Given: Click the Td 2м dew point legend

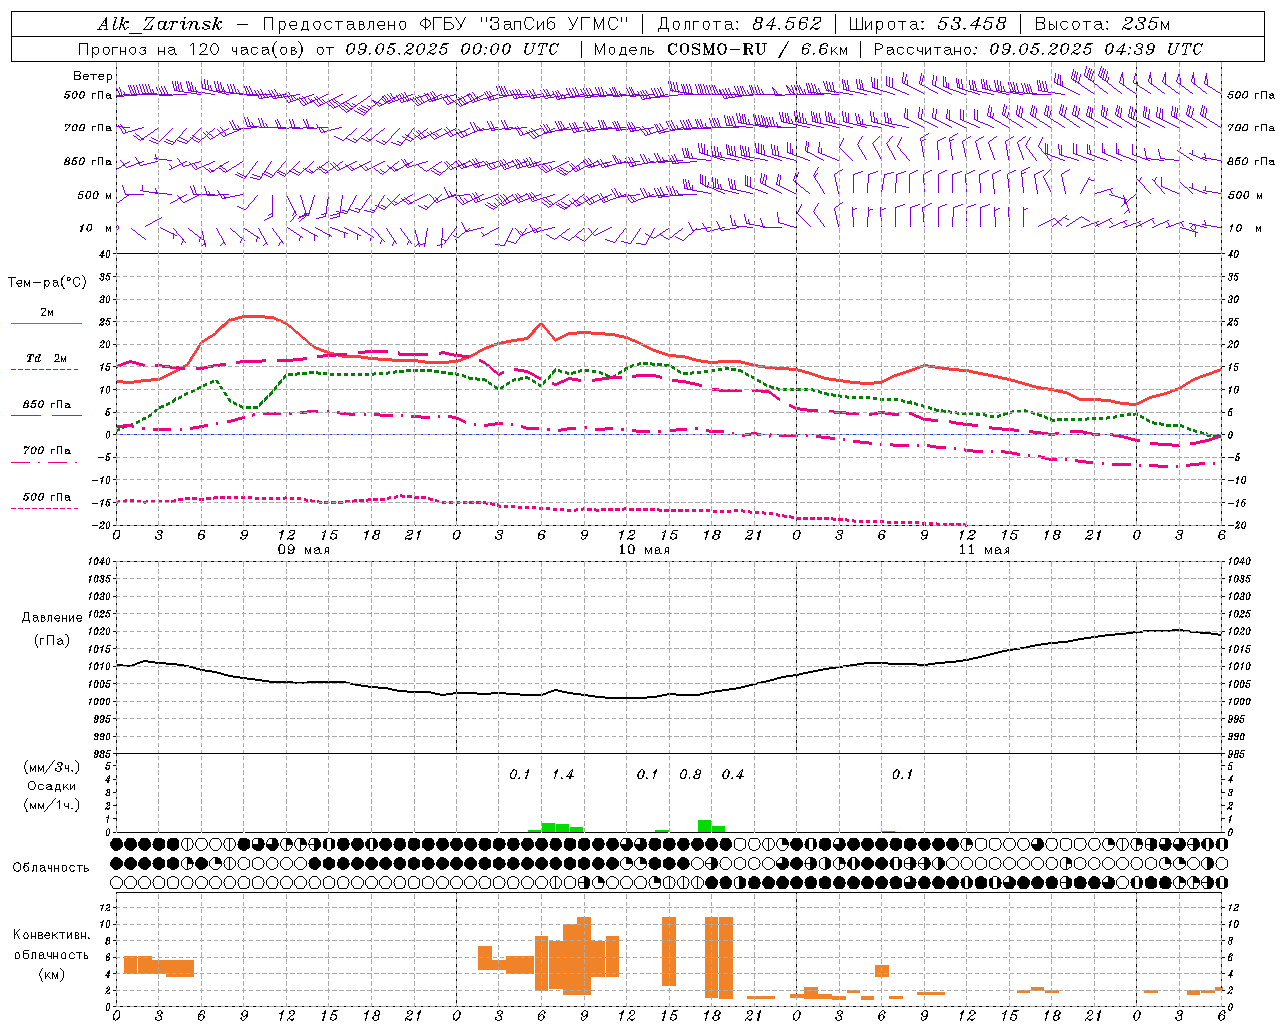Looking at the screenshot, I should (46, 359).
